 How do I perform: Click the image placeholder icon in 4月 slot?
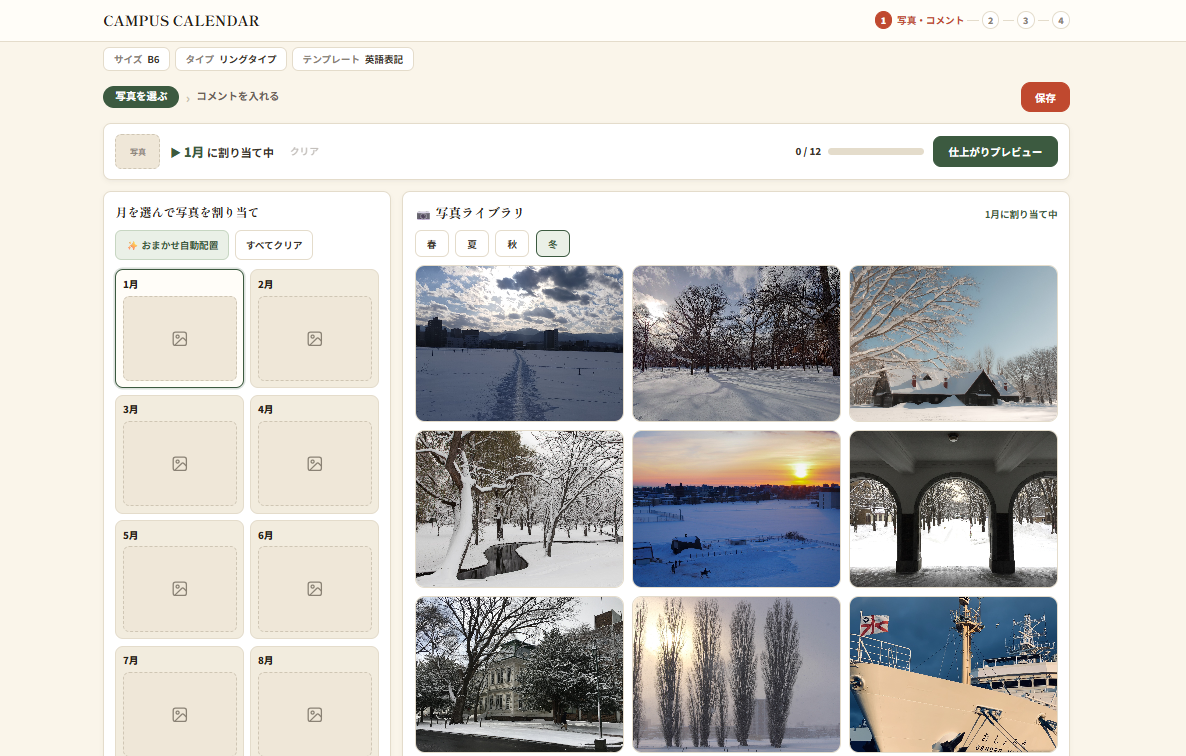coord(315,463)
